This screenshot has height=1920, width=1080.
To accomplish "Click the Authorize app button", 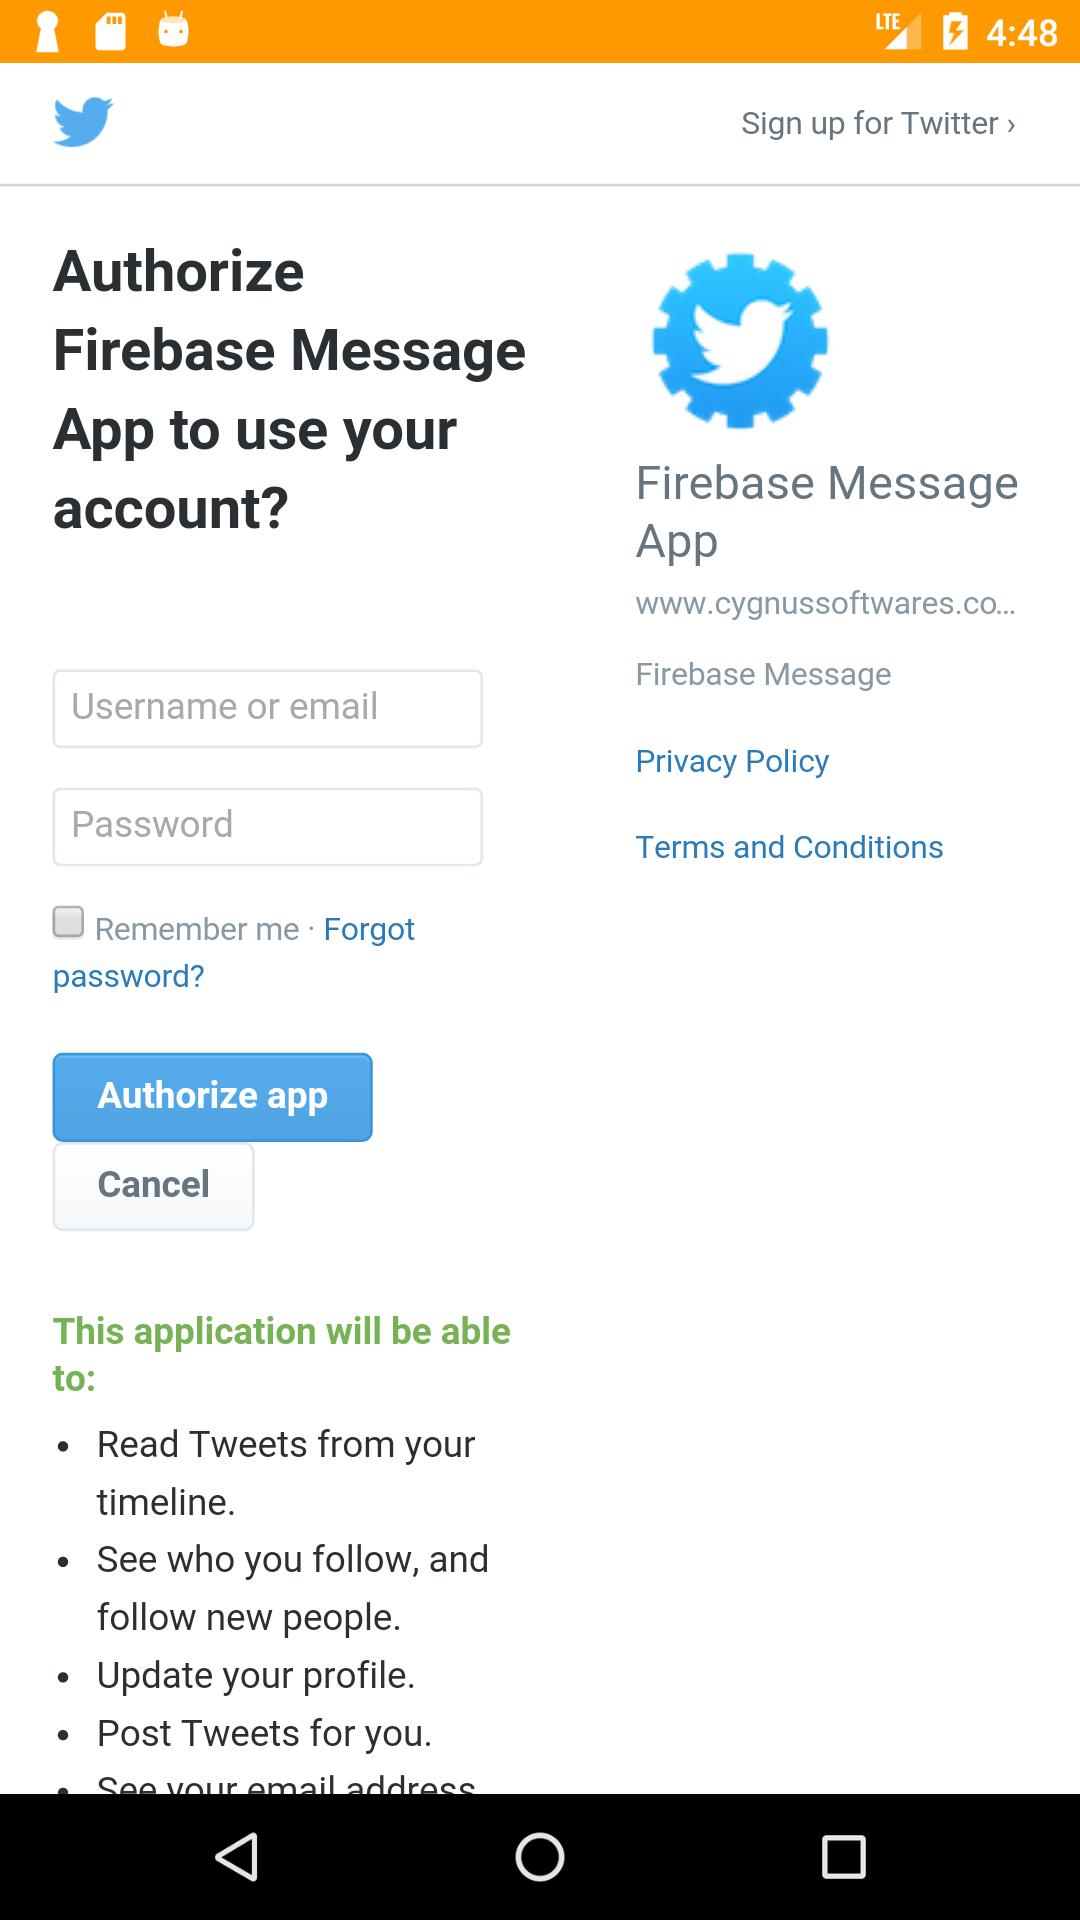I will [213, 1097].
